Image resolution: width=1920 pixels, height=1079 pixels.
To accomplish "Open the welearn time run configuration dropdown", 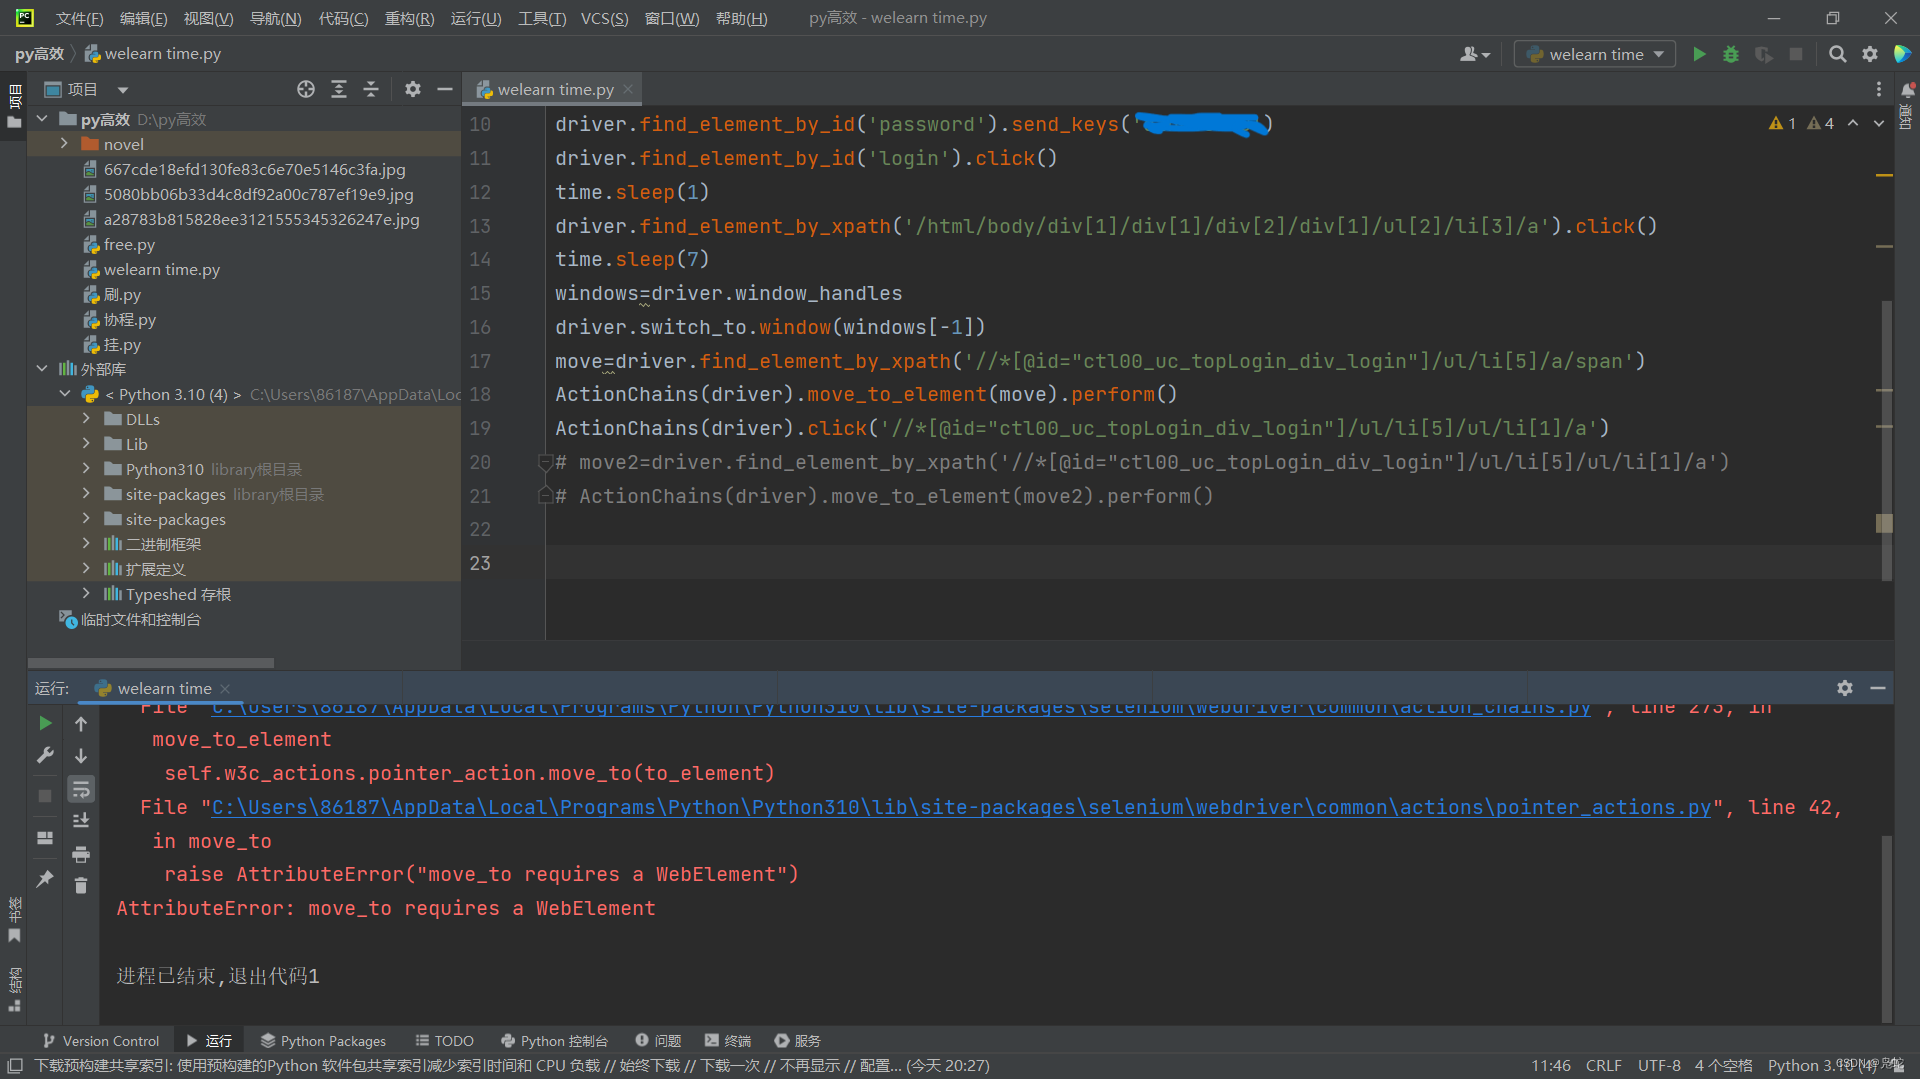I will click(x=1657, y=54).
